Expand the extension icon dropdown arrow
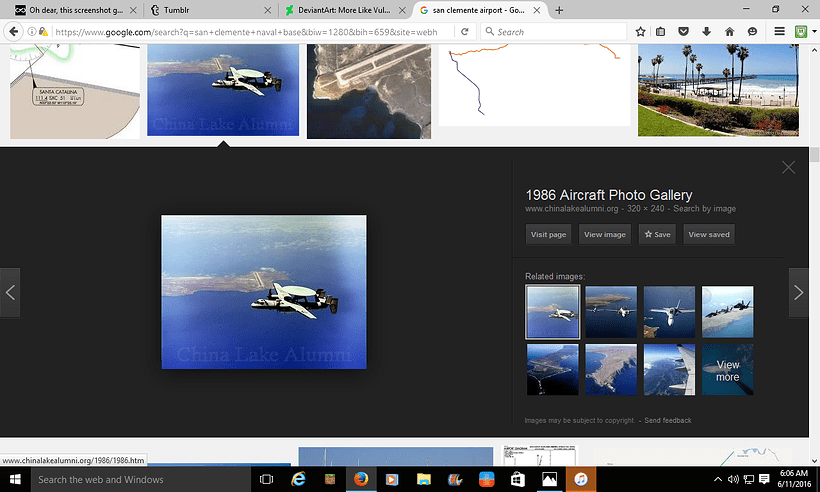Image resolution: width=820 pixels, height=492 pixels. (x=814, y=32)
